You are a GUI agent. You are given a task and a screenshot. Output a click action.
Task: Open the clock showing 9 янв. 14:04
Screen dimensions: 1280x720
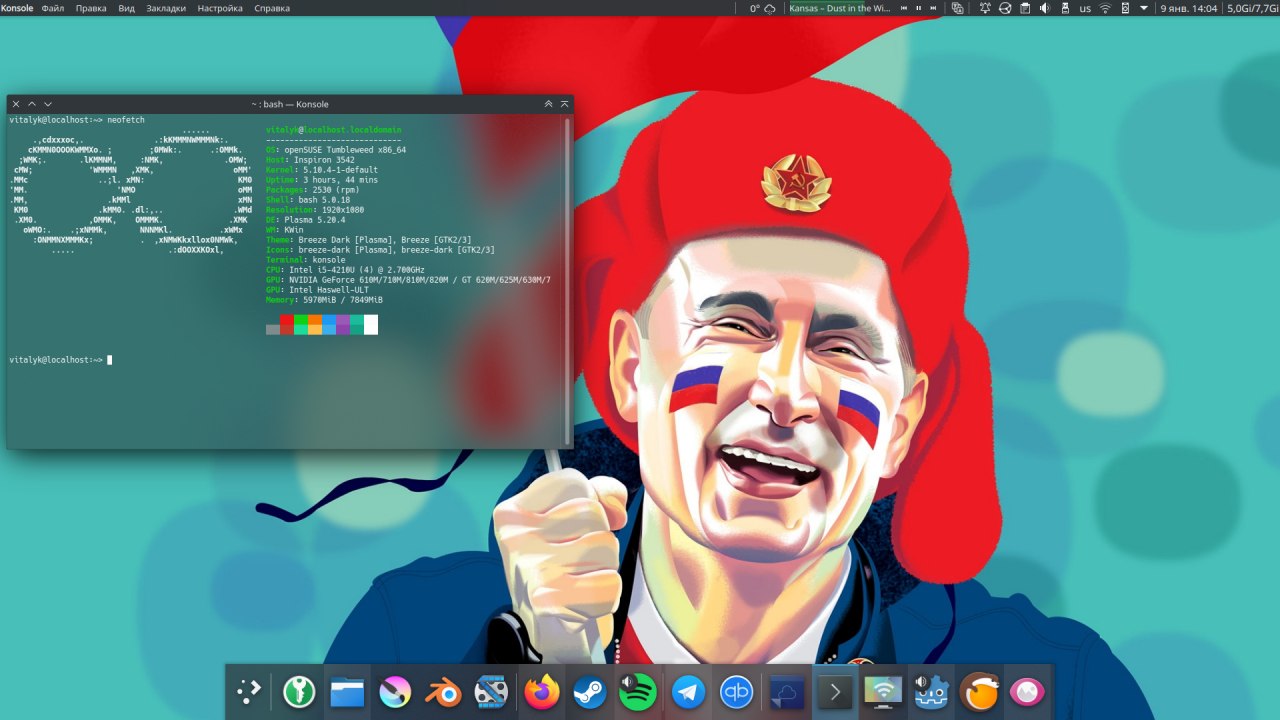1188,8
